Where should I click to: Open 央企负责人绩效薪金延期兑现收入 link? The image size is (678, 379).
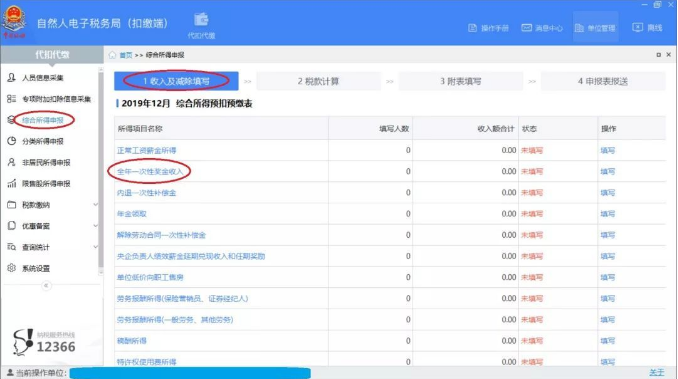[x=191, y=256]
